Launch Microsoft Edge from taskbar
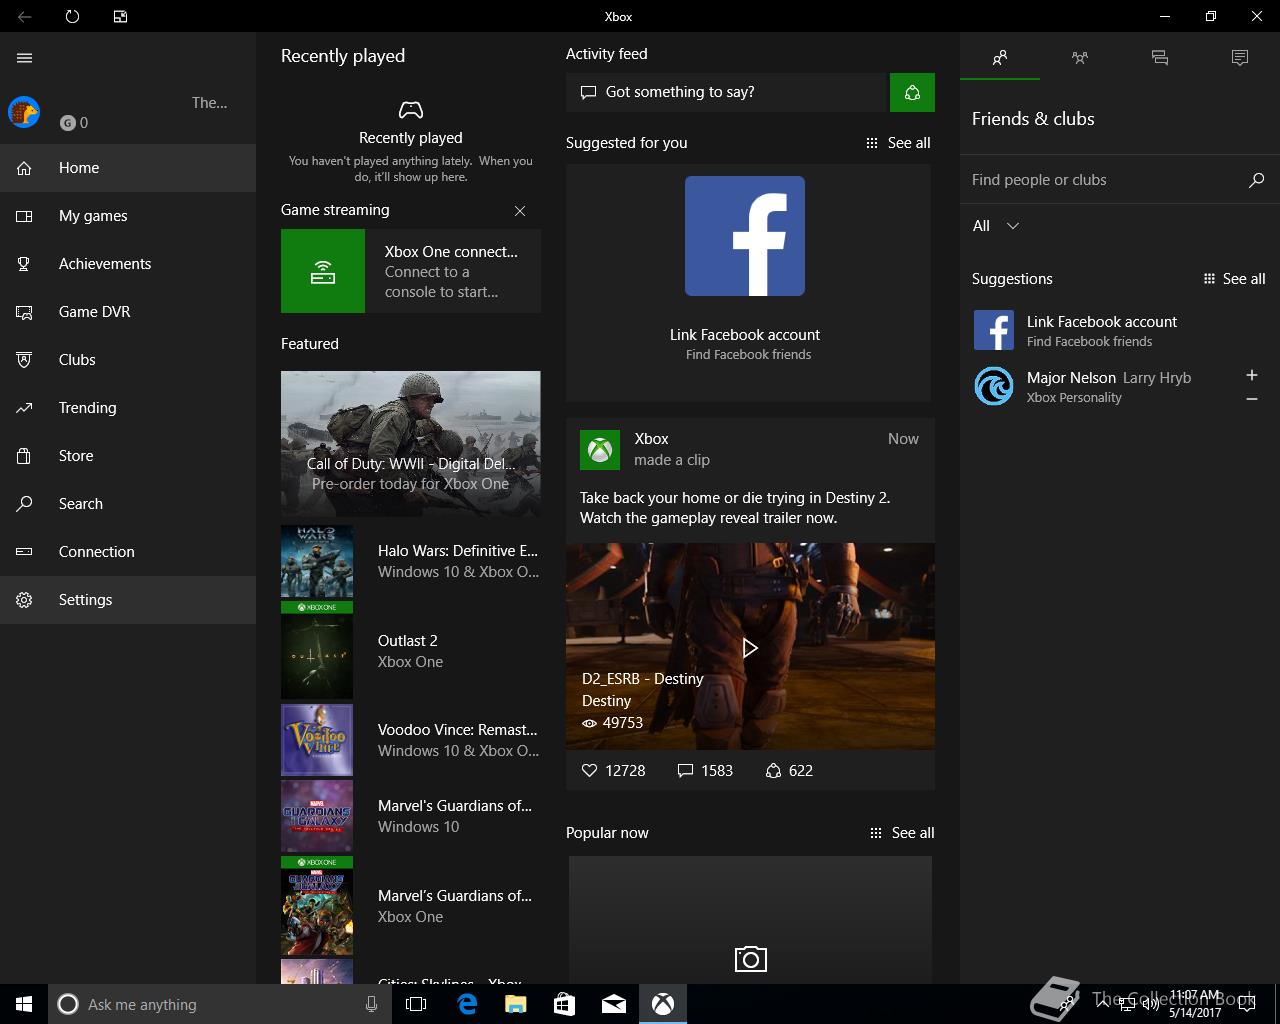Viewport: 1280px width, 1024px height. pos(467,1004)
